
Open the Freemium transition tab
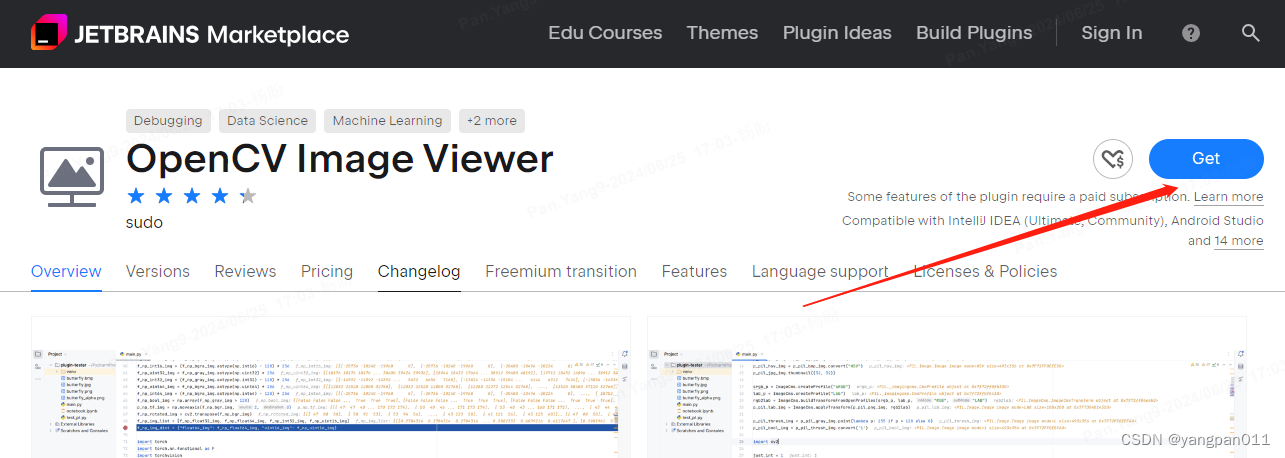561,271
